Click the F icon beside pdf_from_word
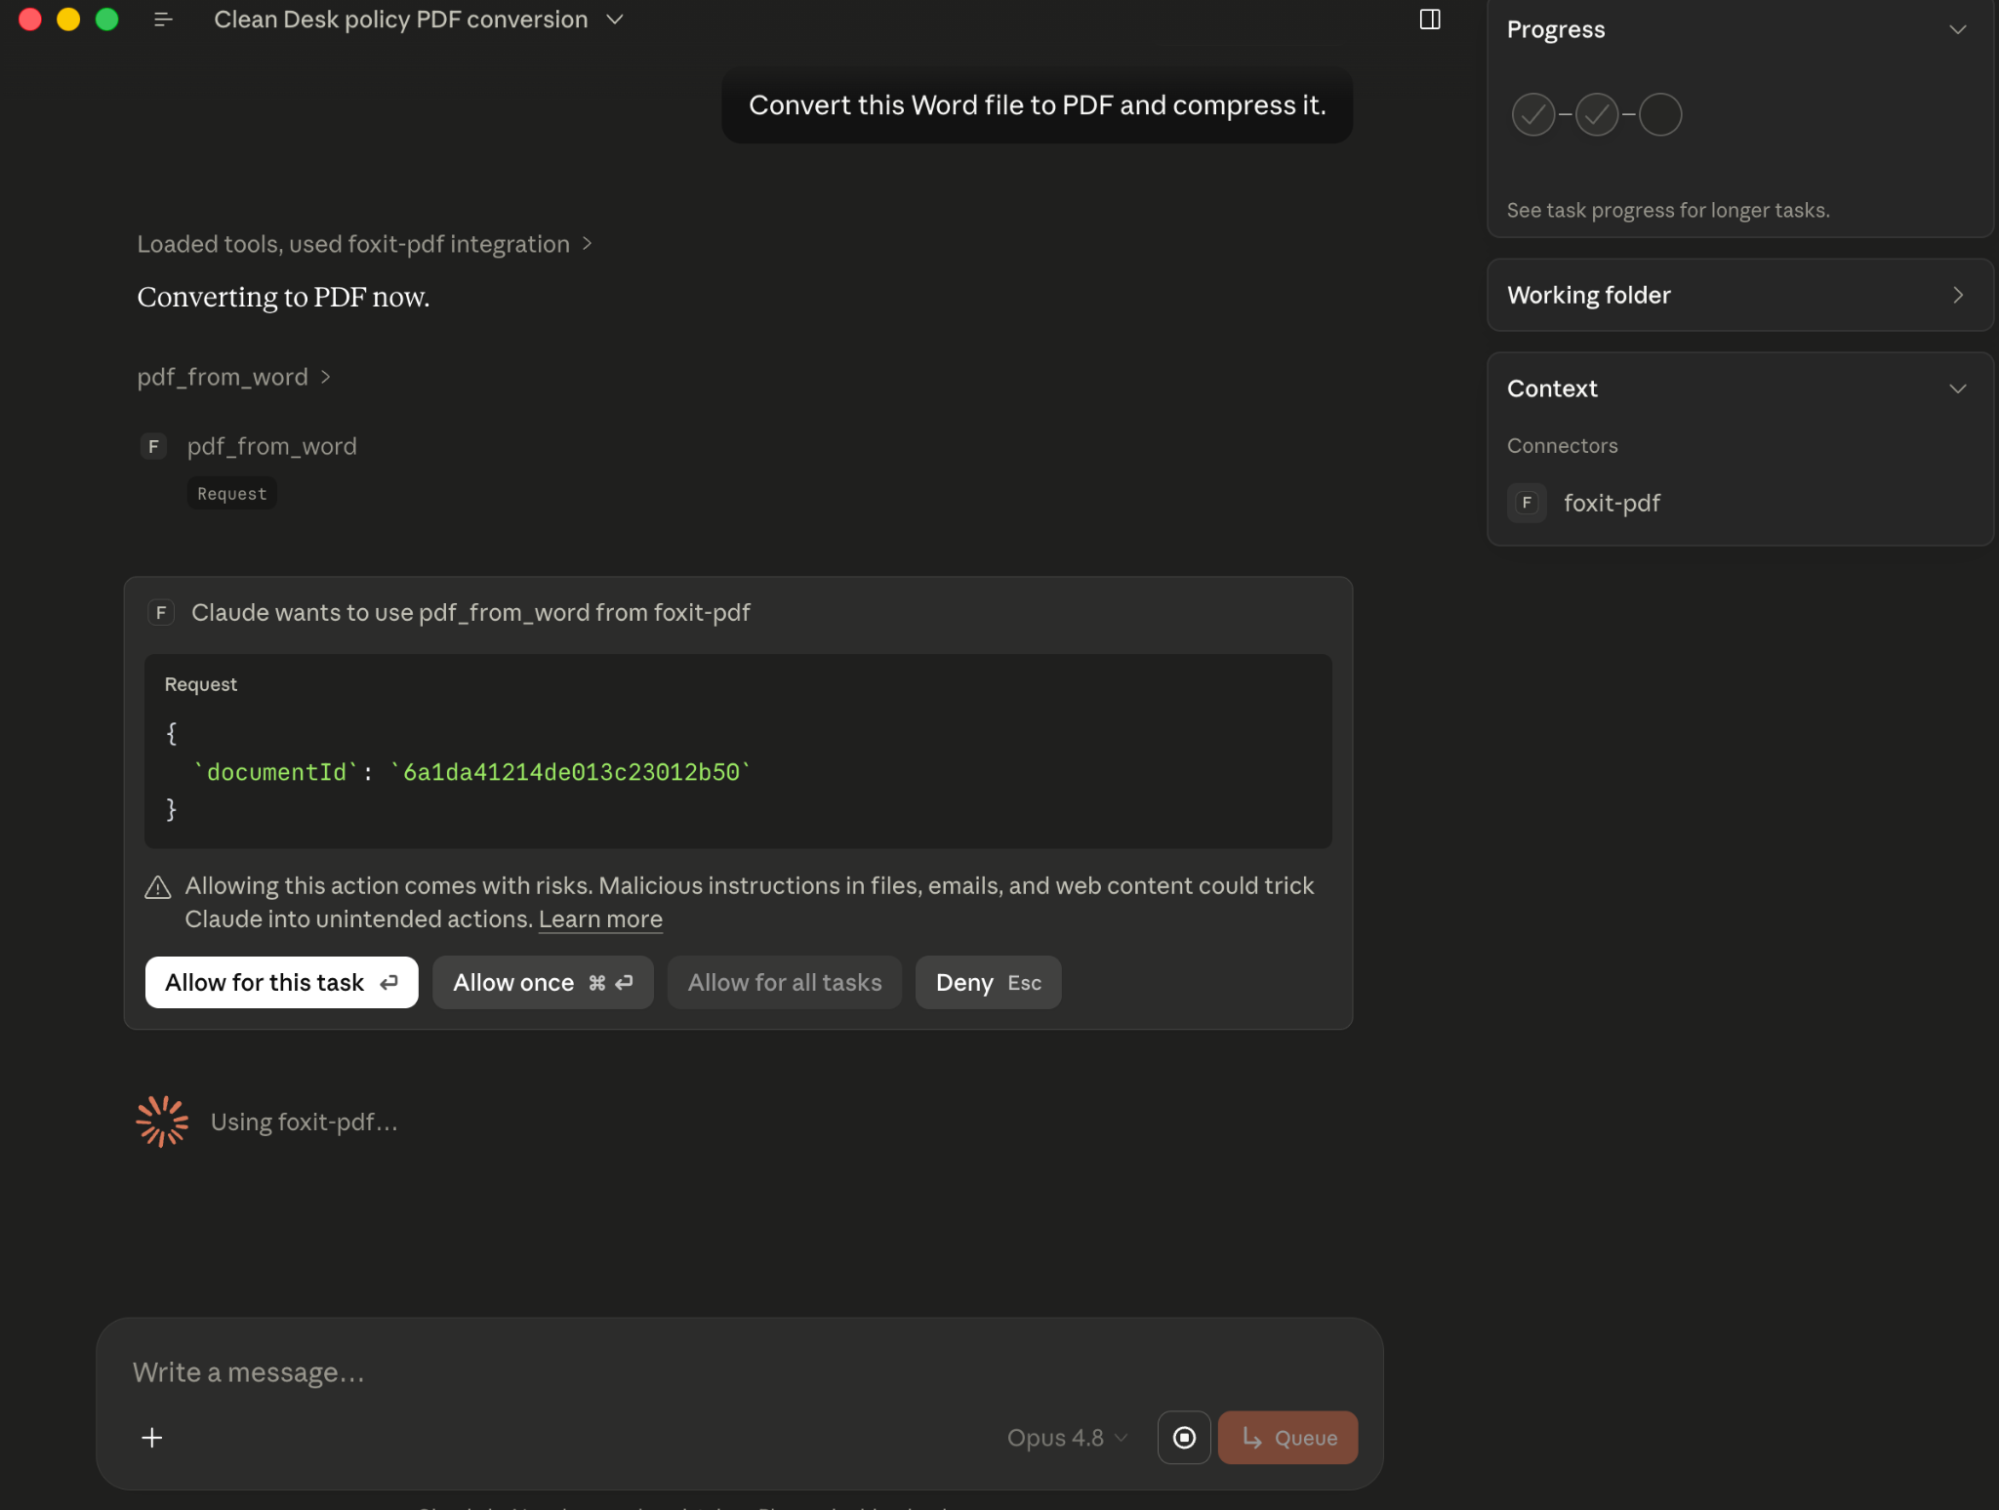 click(x=153, y=446)
